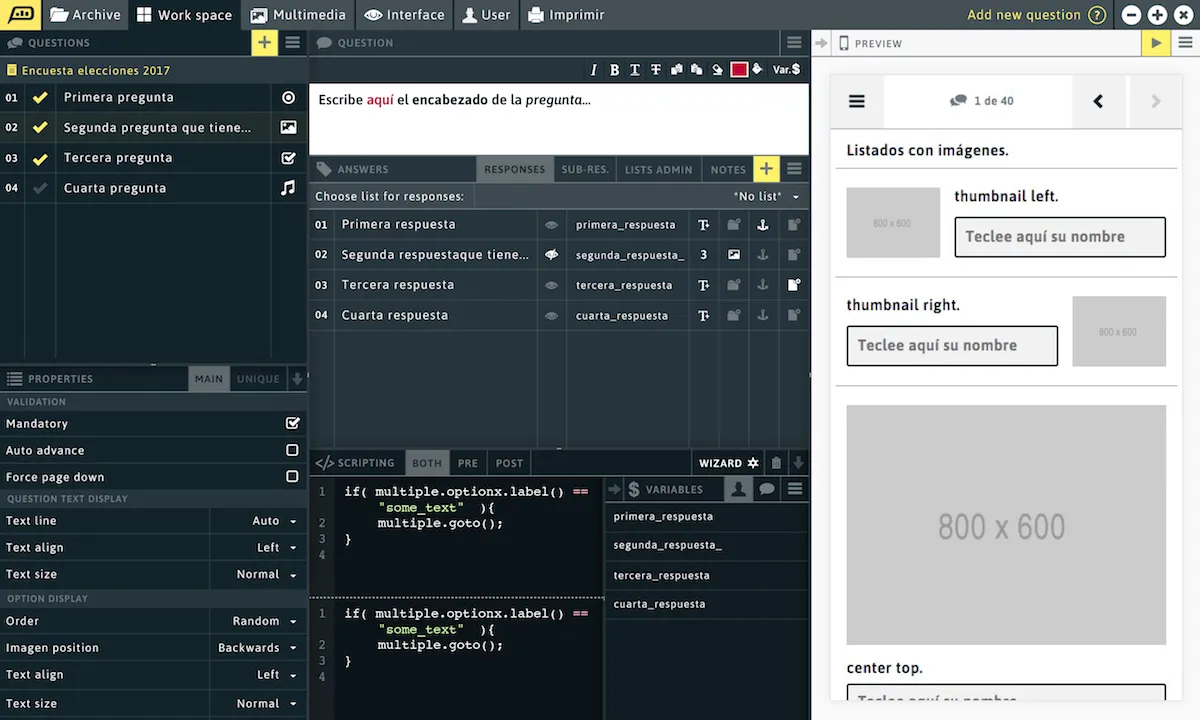Click the thumbnail left name input field
The image size is (1200, 720).
coord(1060,237)
